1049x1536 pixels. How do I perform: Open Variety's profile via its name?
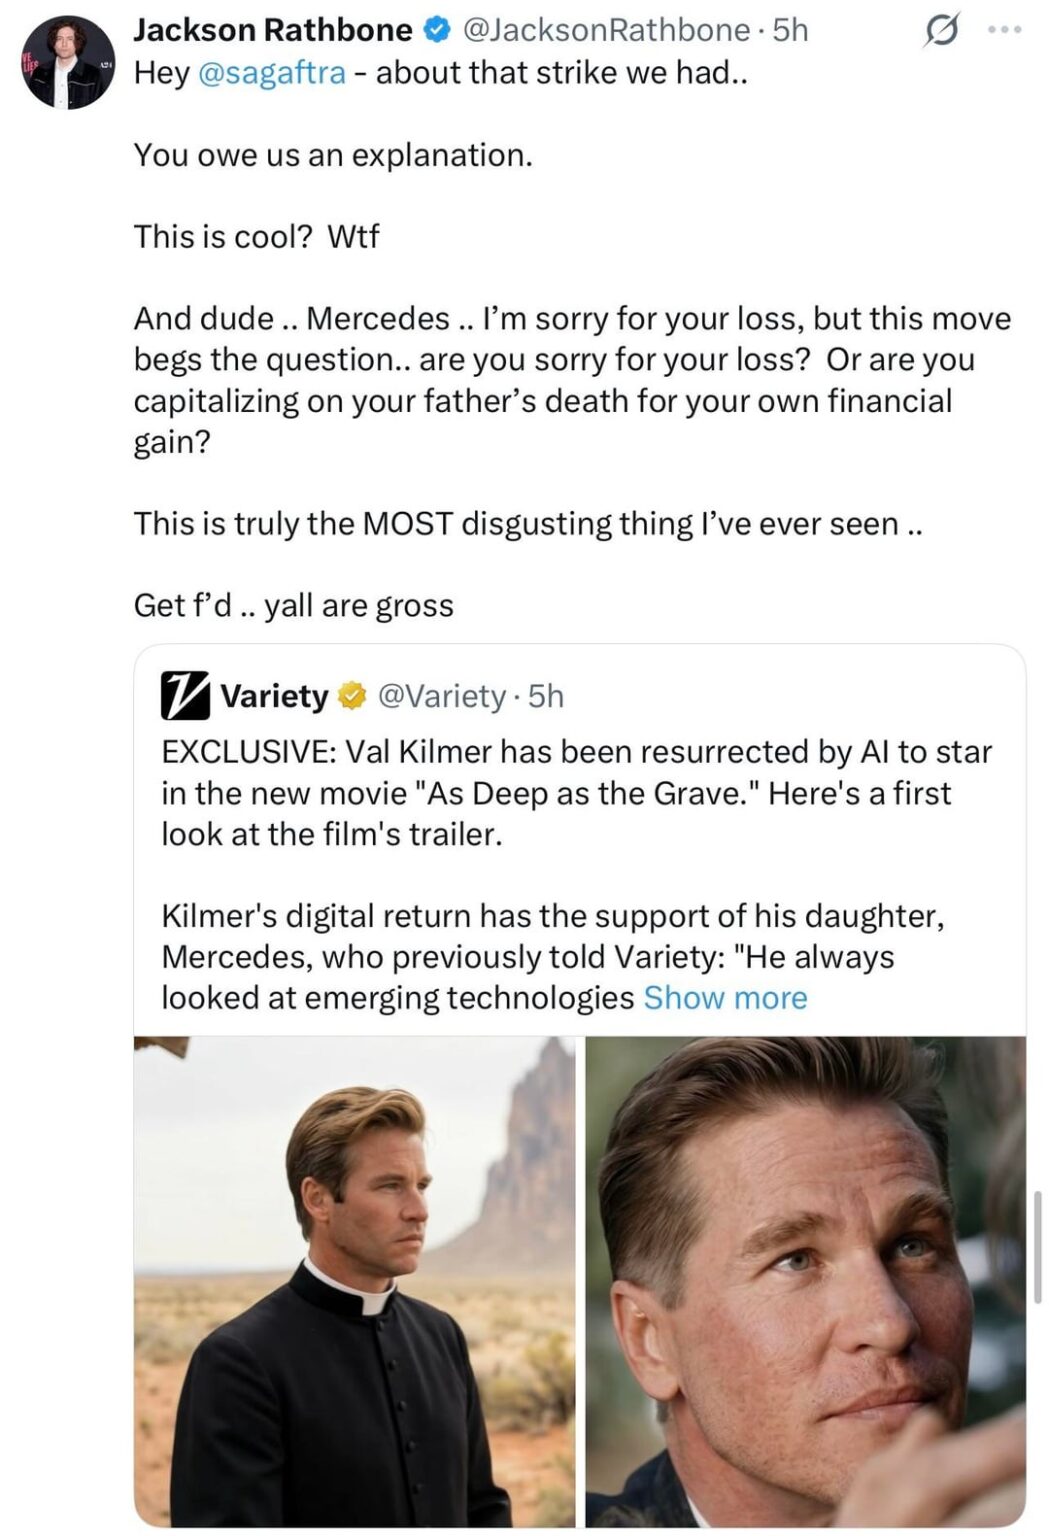point(270,696)
